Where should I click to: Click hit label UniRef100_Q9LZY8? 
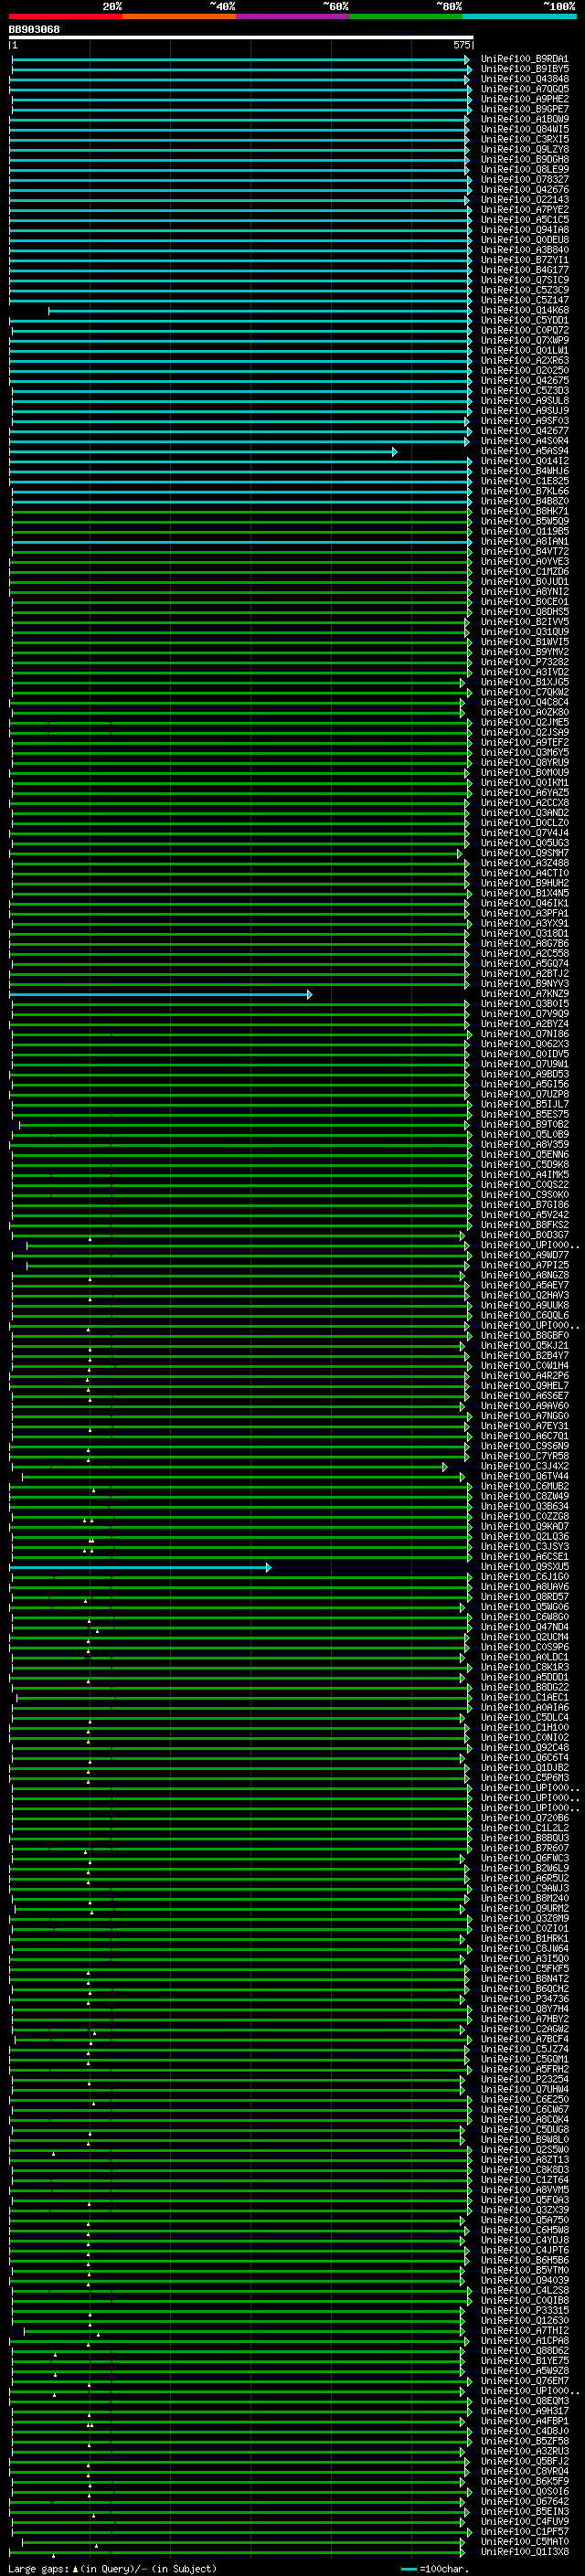click(x=524, y=149)
